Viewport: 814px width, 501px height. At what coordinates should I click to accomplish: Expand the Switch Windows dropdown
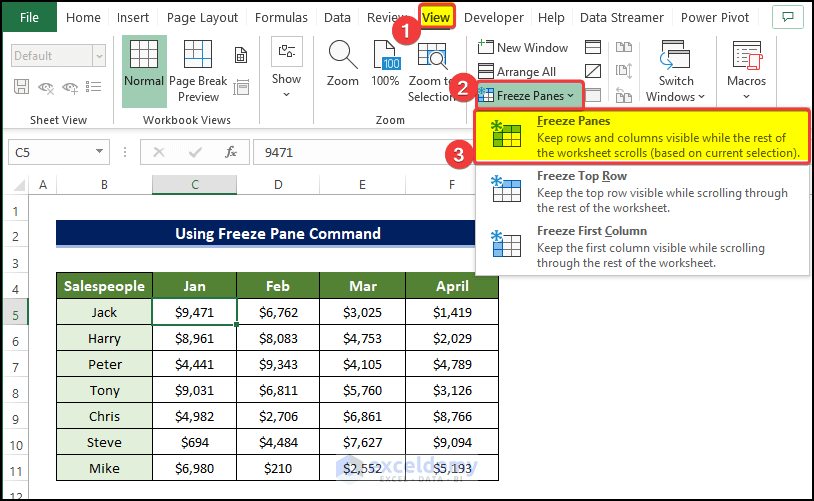pos(675,71)
